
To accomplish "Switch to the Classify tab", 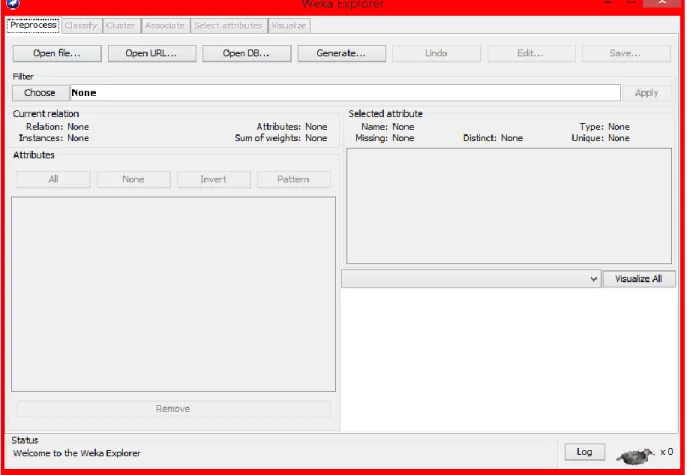I will tap(81, 26).
